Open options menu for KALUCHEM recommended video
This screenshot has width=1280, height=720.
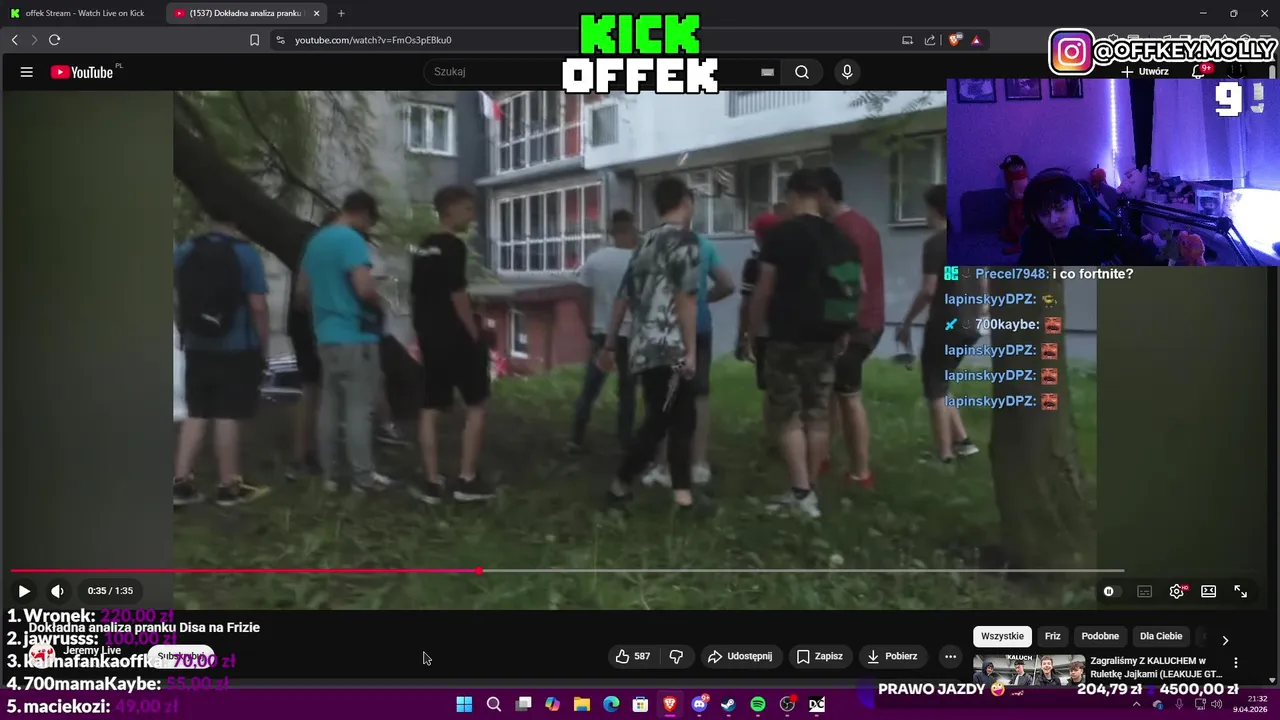pos(1236,662)
